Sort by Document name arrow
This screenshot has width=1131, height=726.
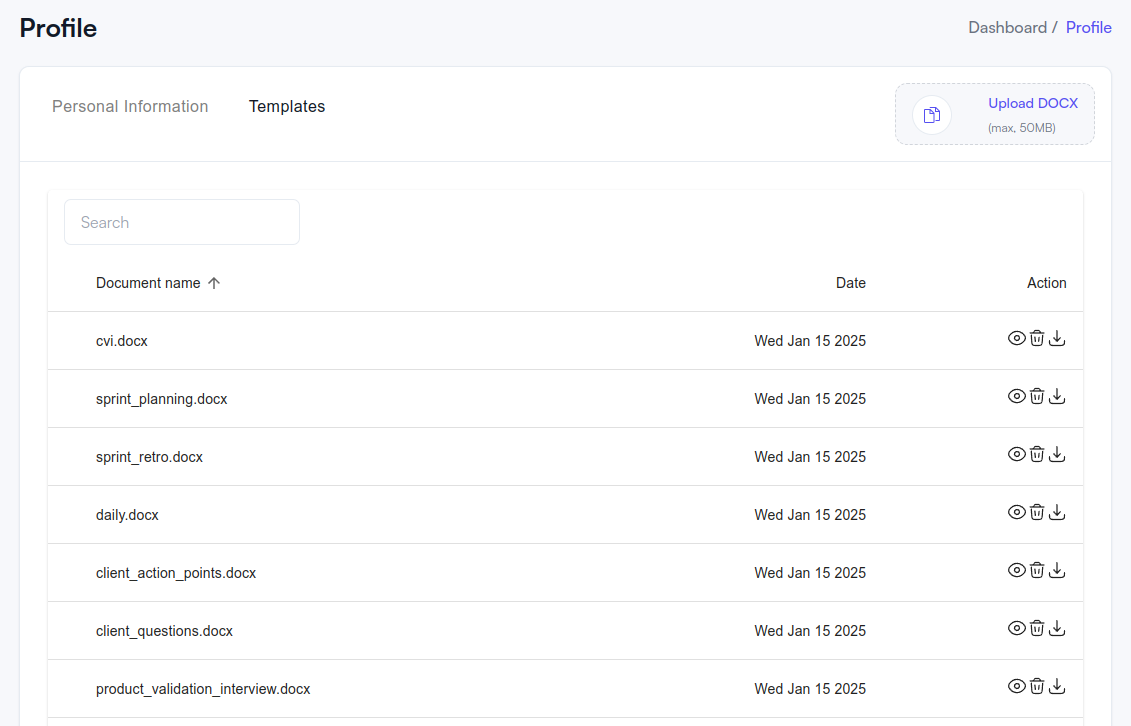[x=214, y=283]
